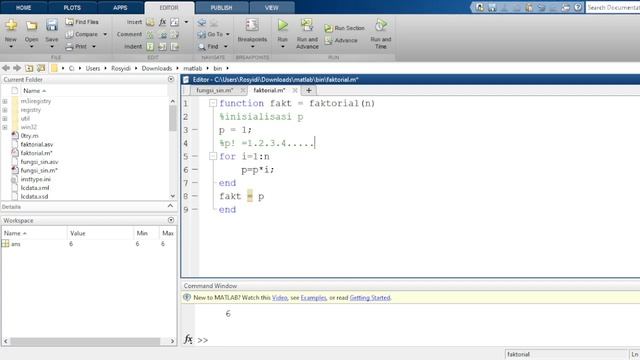Select fungsi_sin.m file in Current Folder
640x360 pixels.
pyautogui.click(x=39, y=170)
